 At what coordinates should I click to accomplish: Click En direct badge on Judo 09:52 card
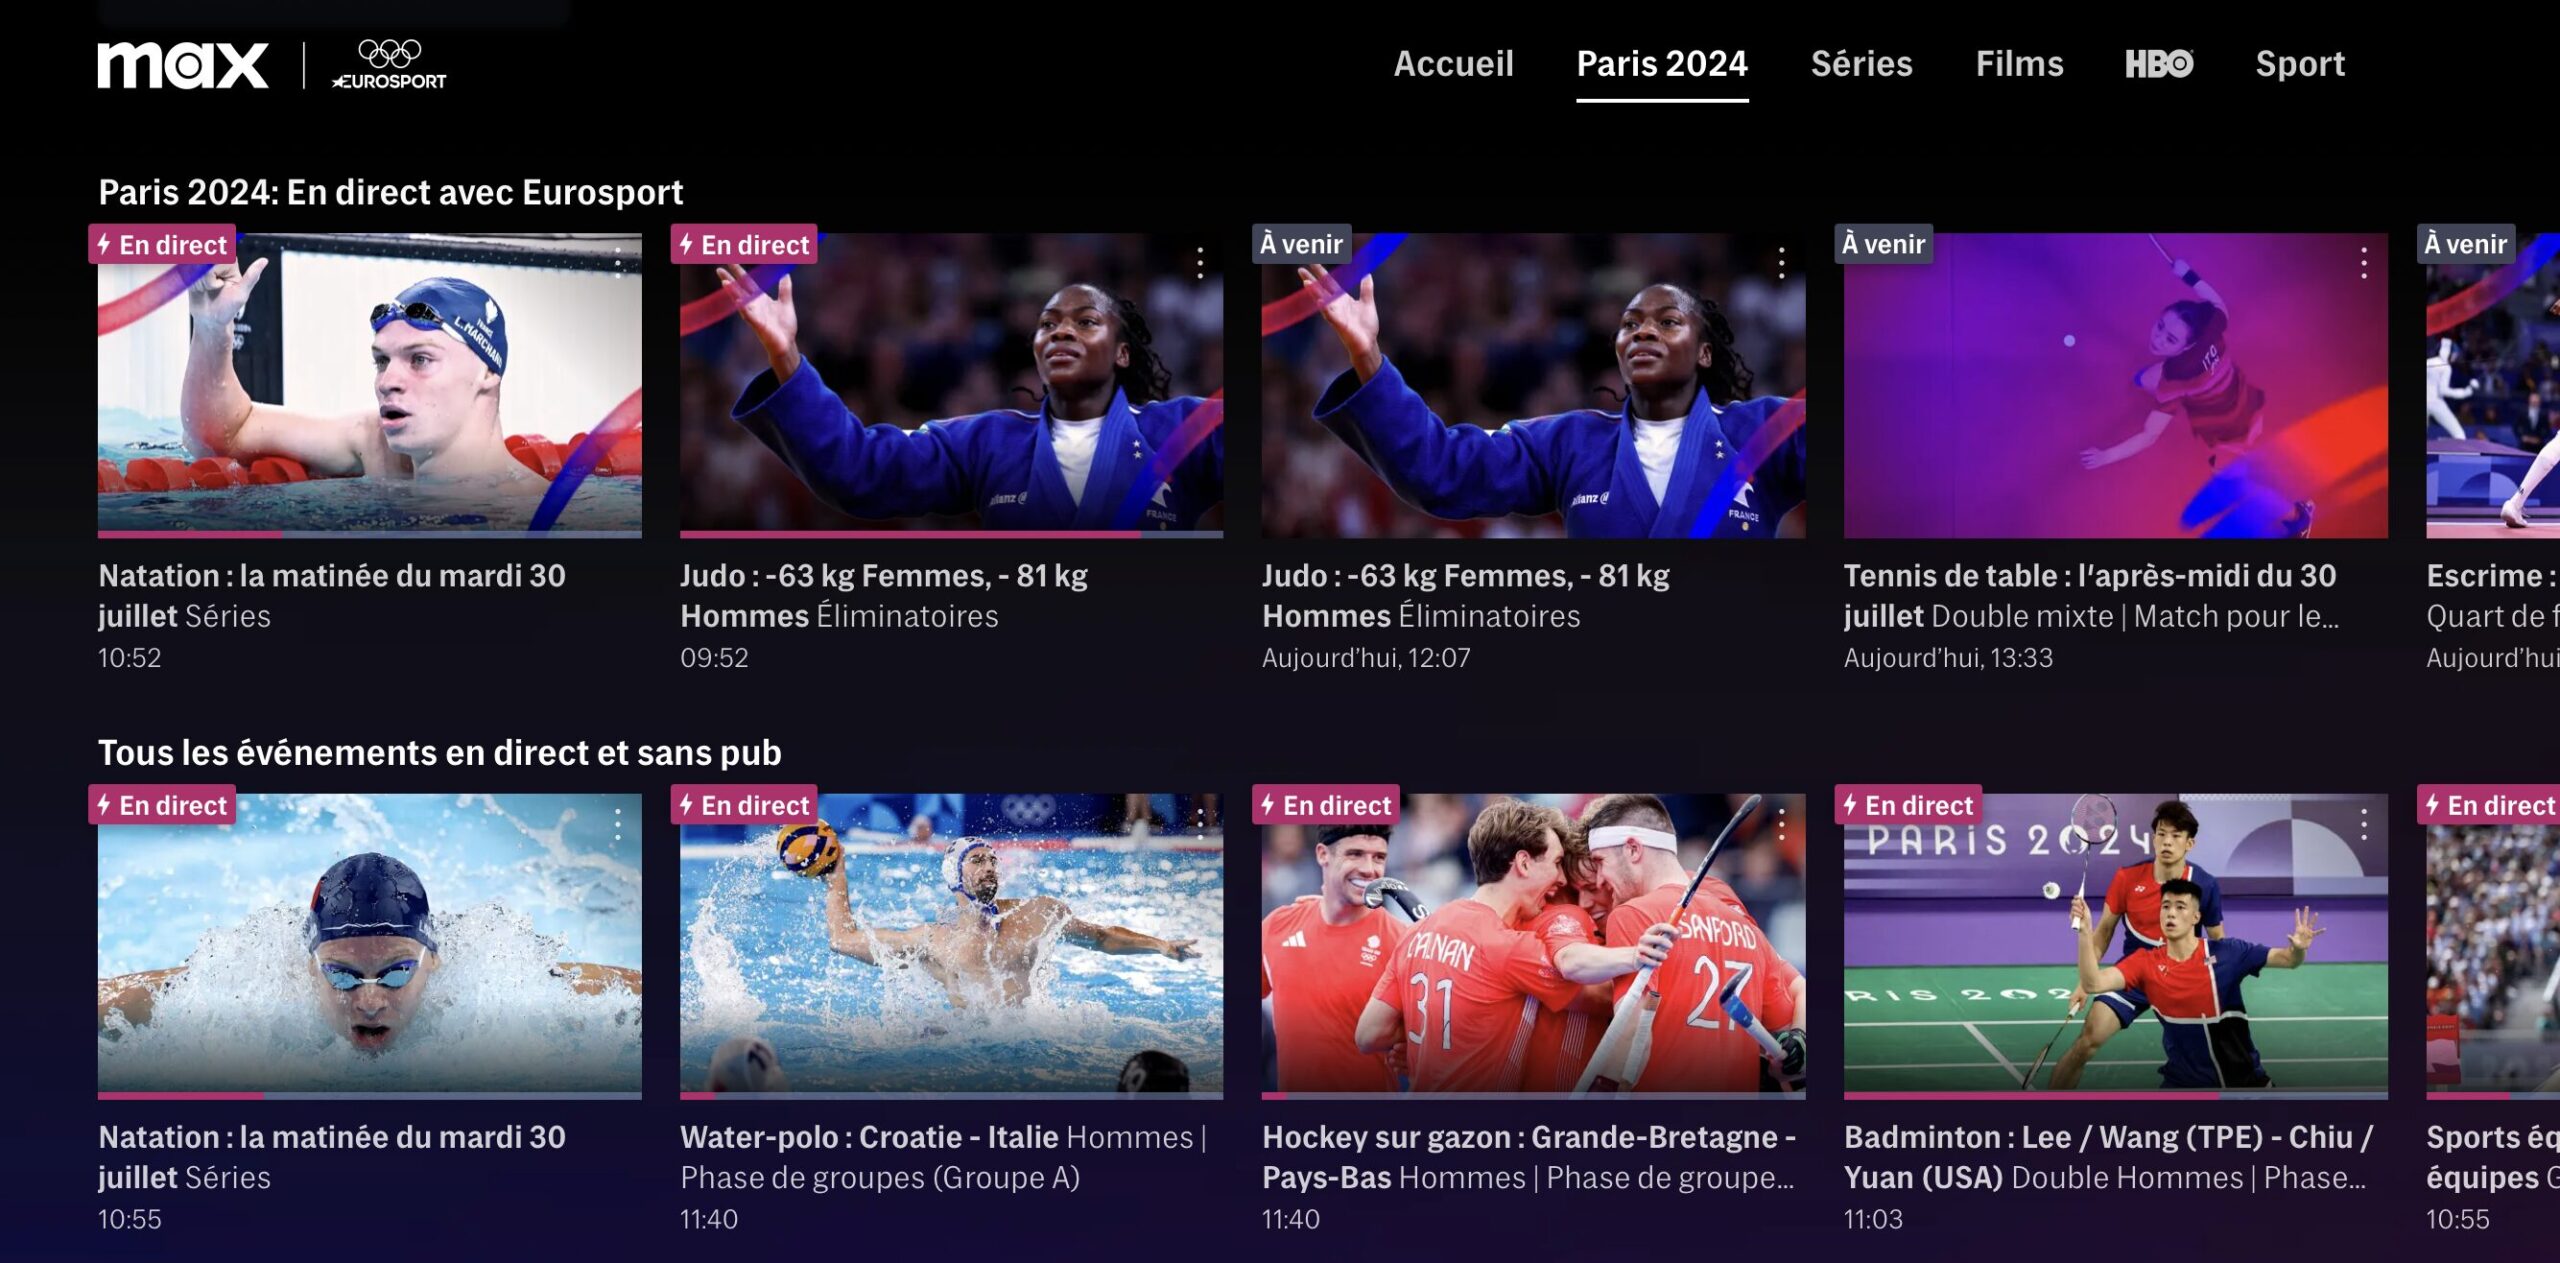tap(744, 244)
